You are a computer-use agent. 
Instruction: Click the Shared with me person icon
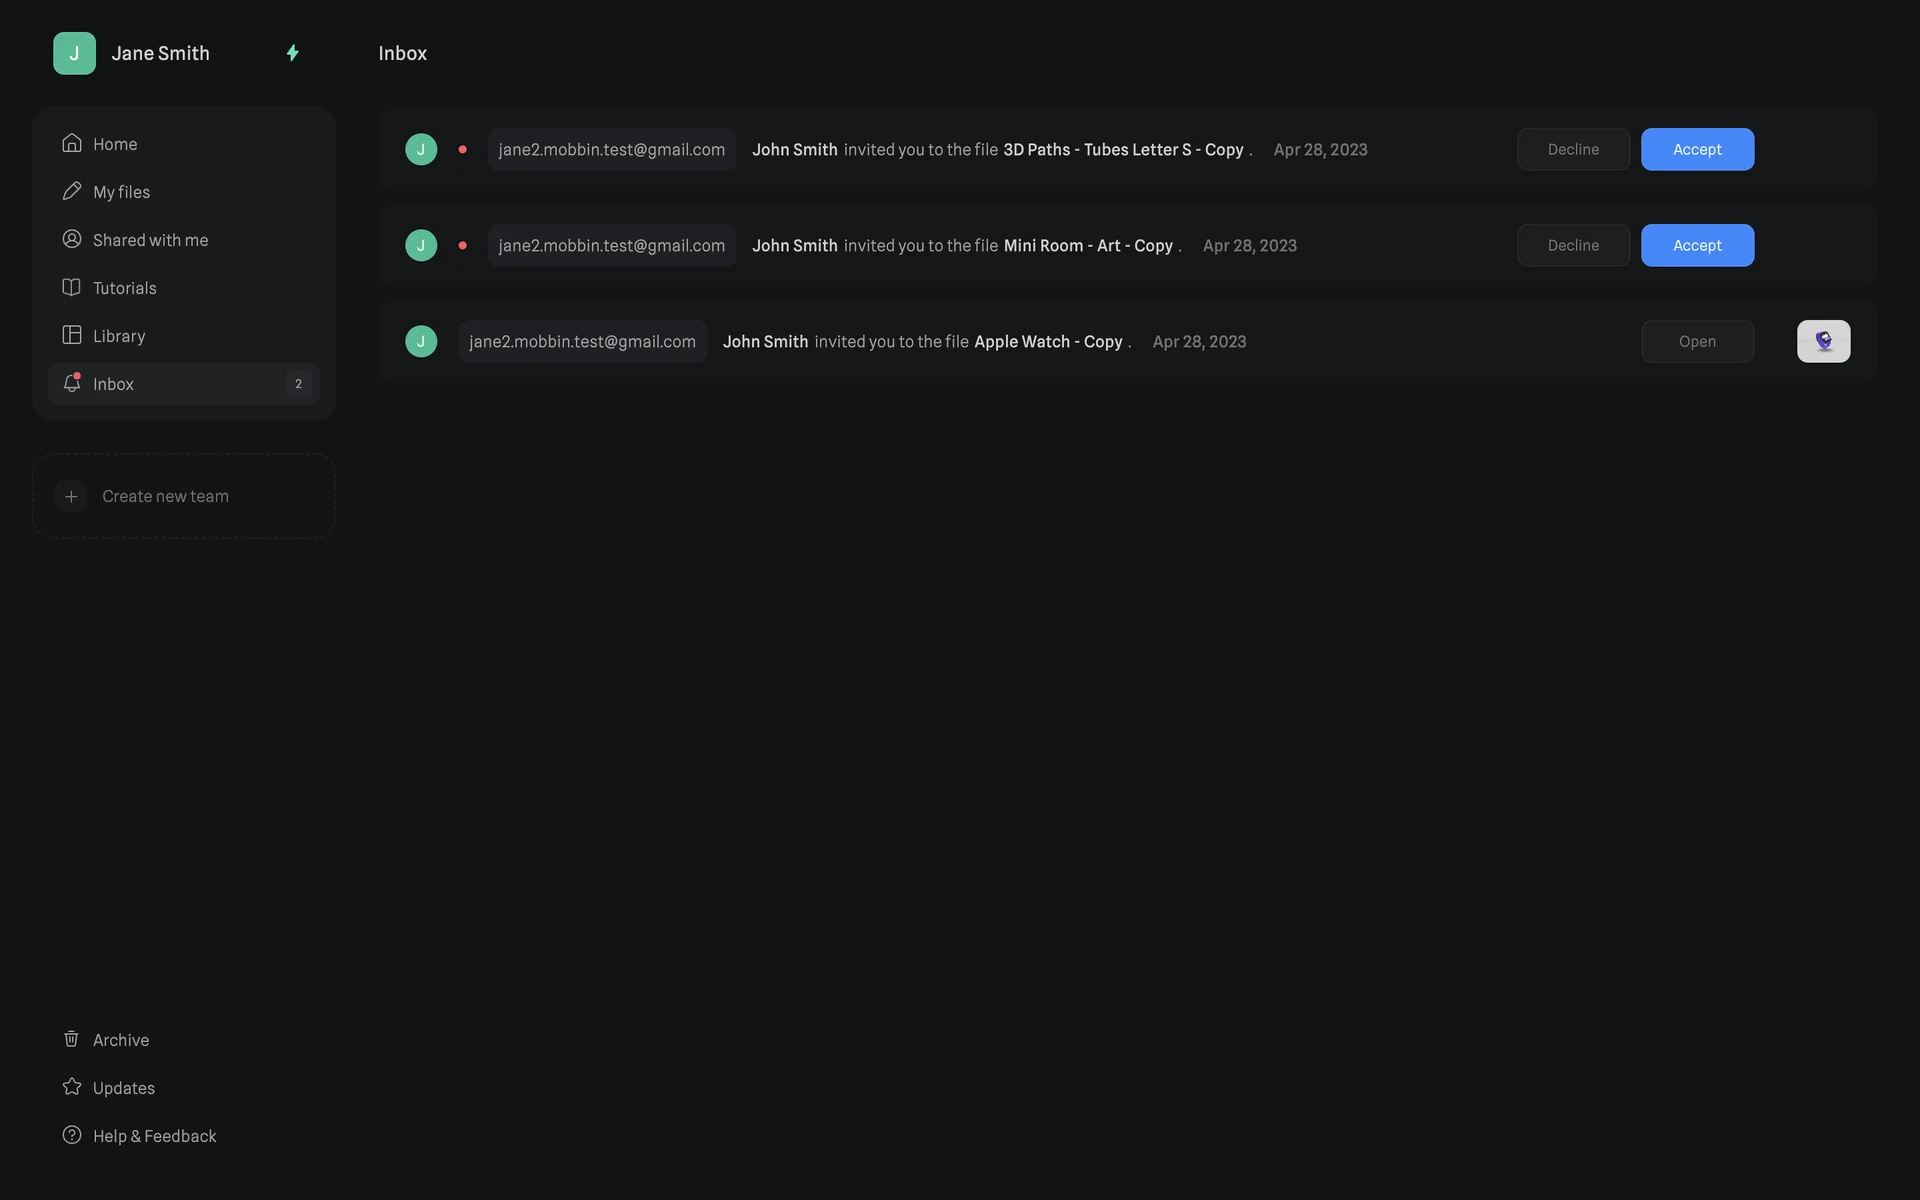(71, 239)
